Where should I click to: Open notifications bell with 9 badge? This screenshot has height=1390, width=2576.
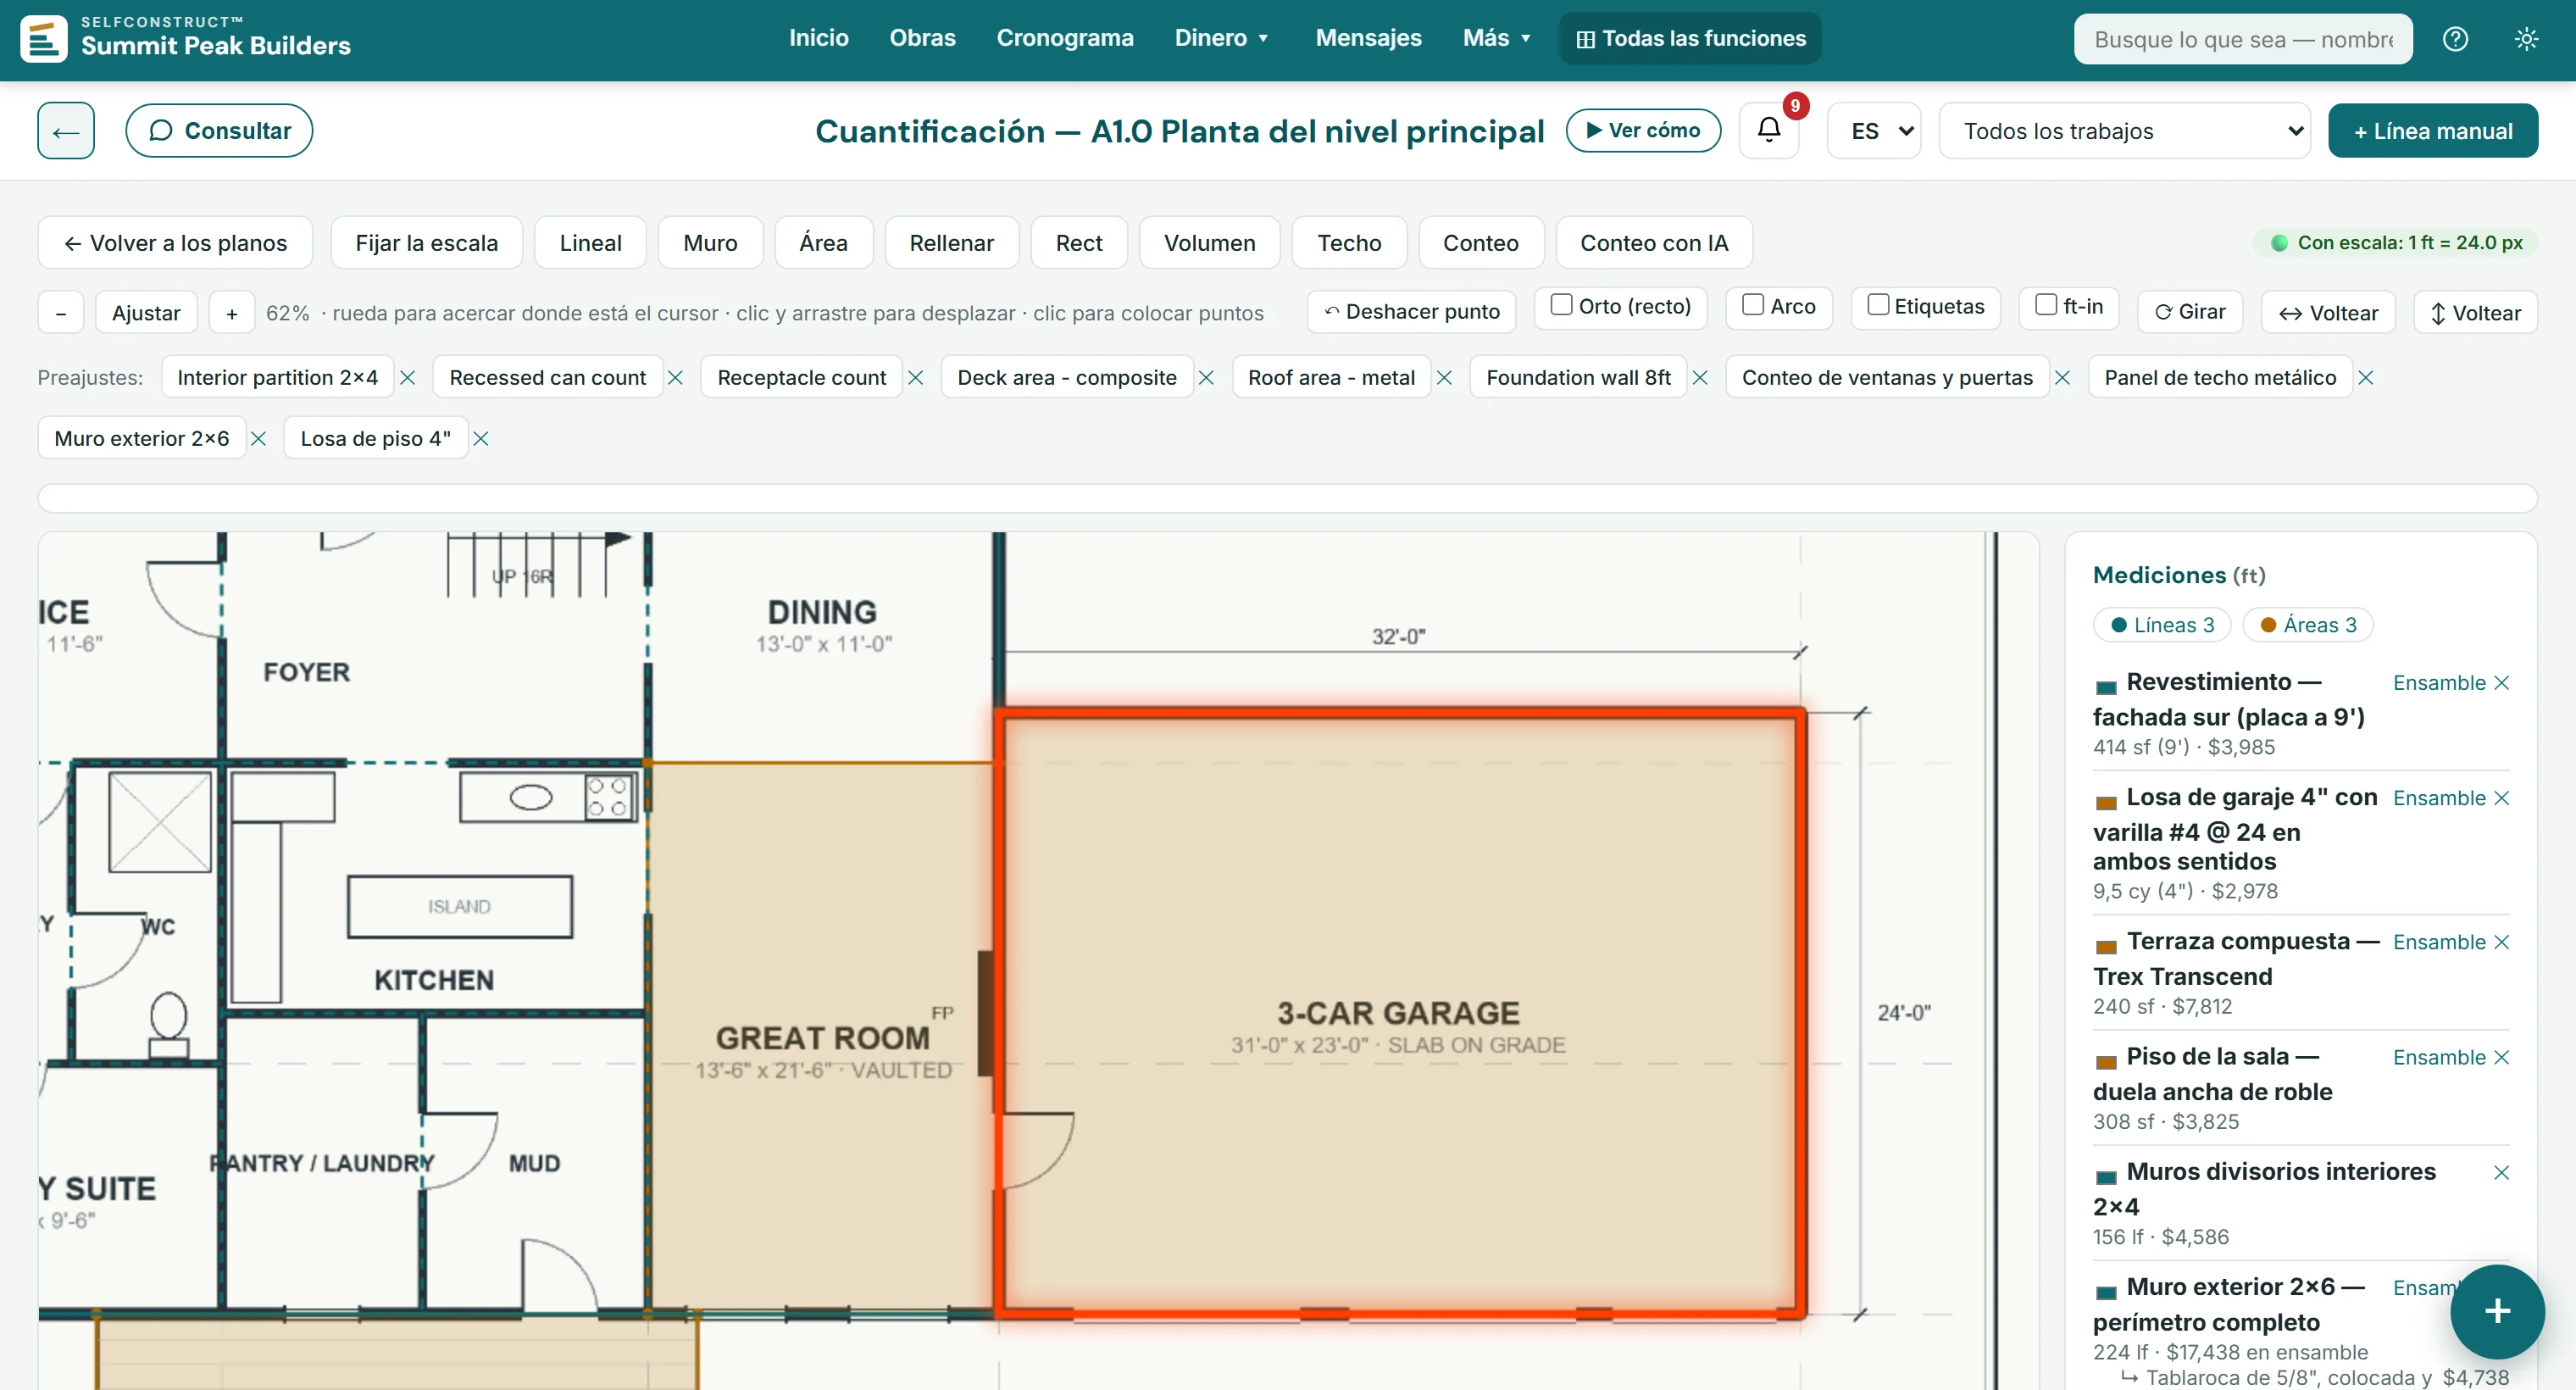click(x=1769, y=130)
